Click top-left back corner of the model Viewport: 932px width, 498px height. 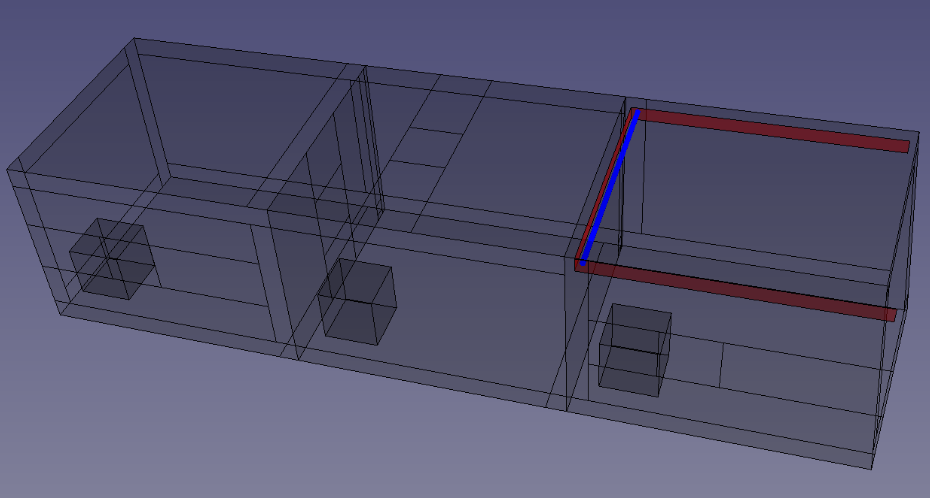click(x=135, y=40)
